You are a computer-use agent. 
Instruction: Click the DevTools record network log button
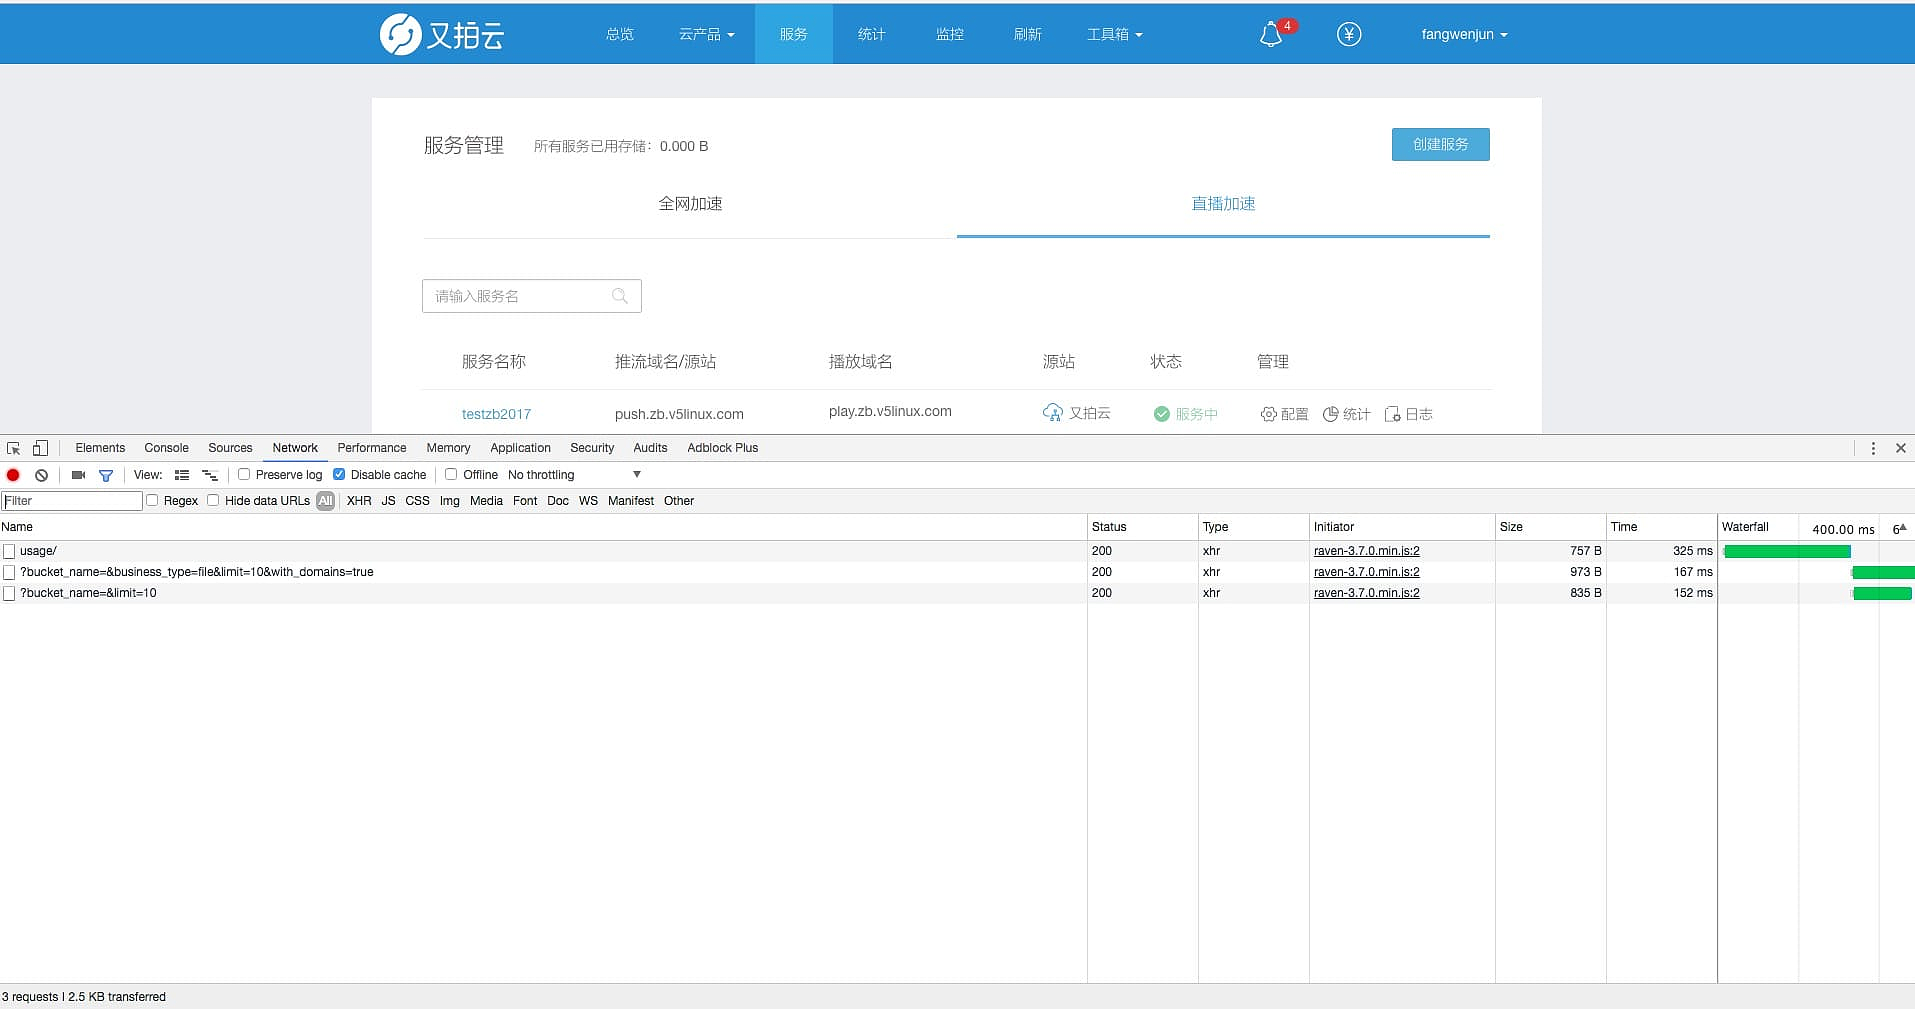coord(13,475)
